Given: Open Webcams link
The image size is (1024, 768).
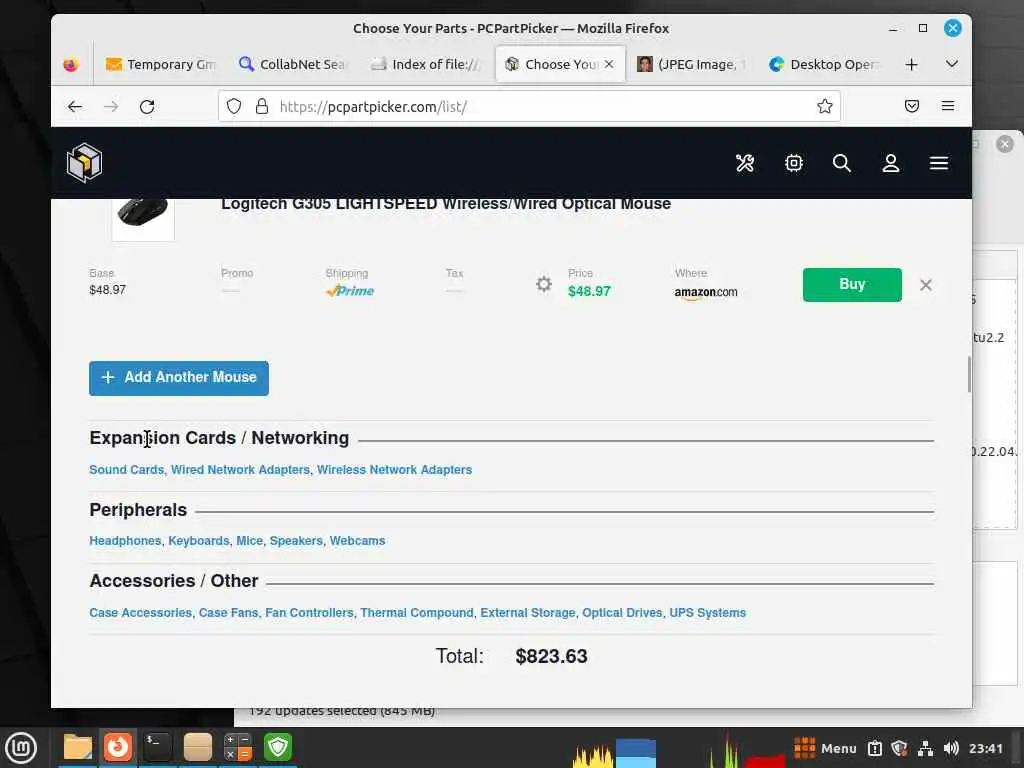Looking at the screenshot, I should (357, 541).
